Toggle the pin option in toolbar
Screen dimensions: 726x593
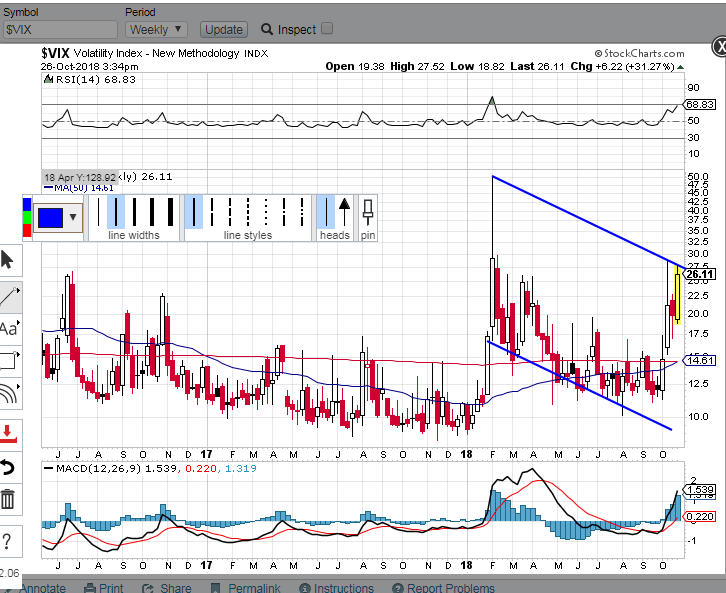(368, 212)
